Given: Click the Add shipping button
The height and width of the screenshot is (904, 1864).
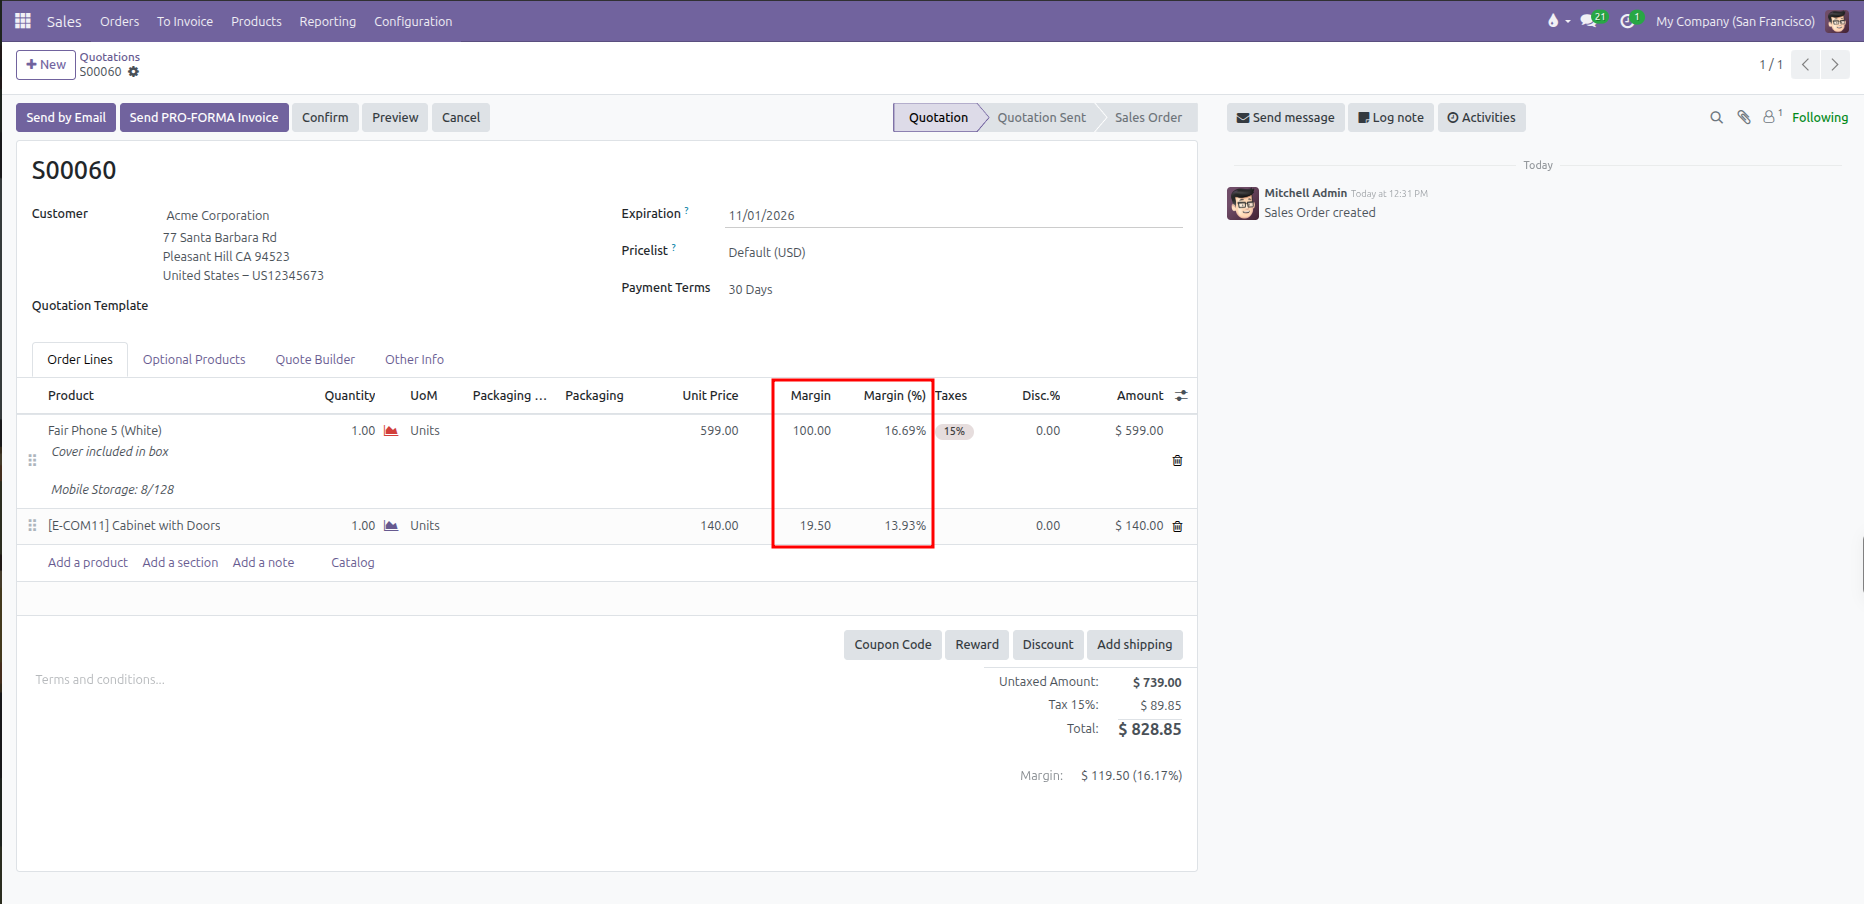Looking at the screenshot, I should pos(1134,645).
